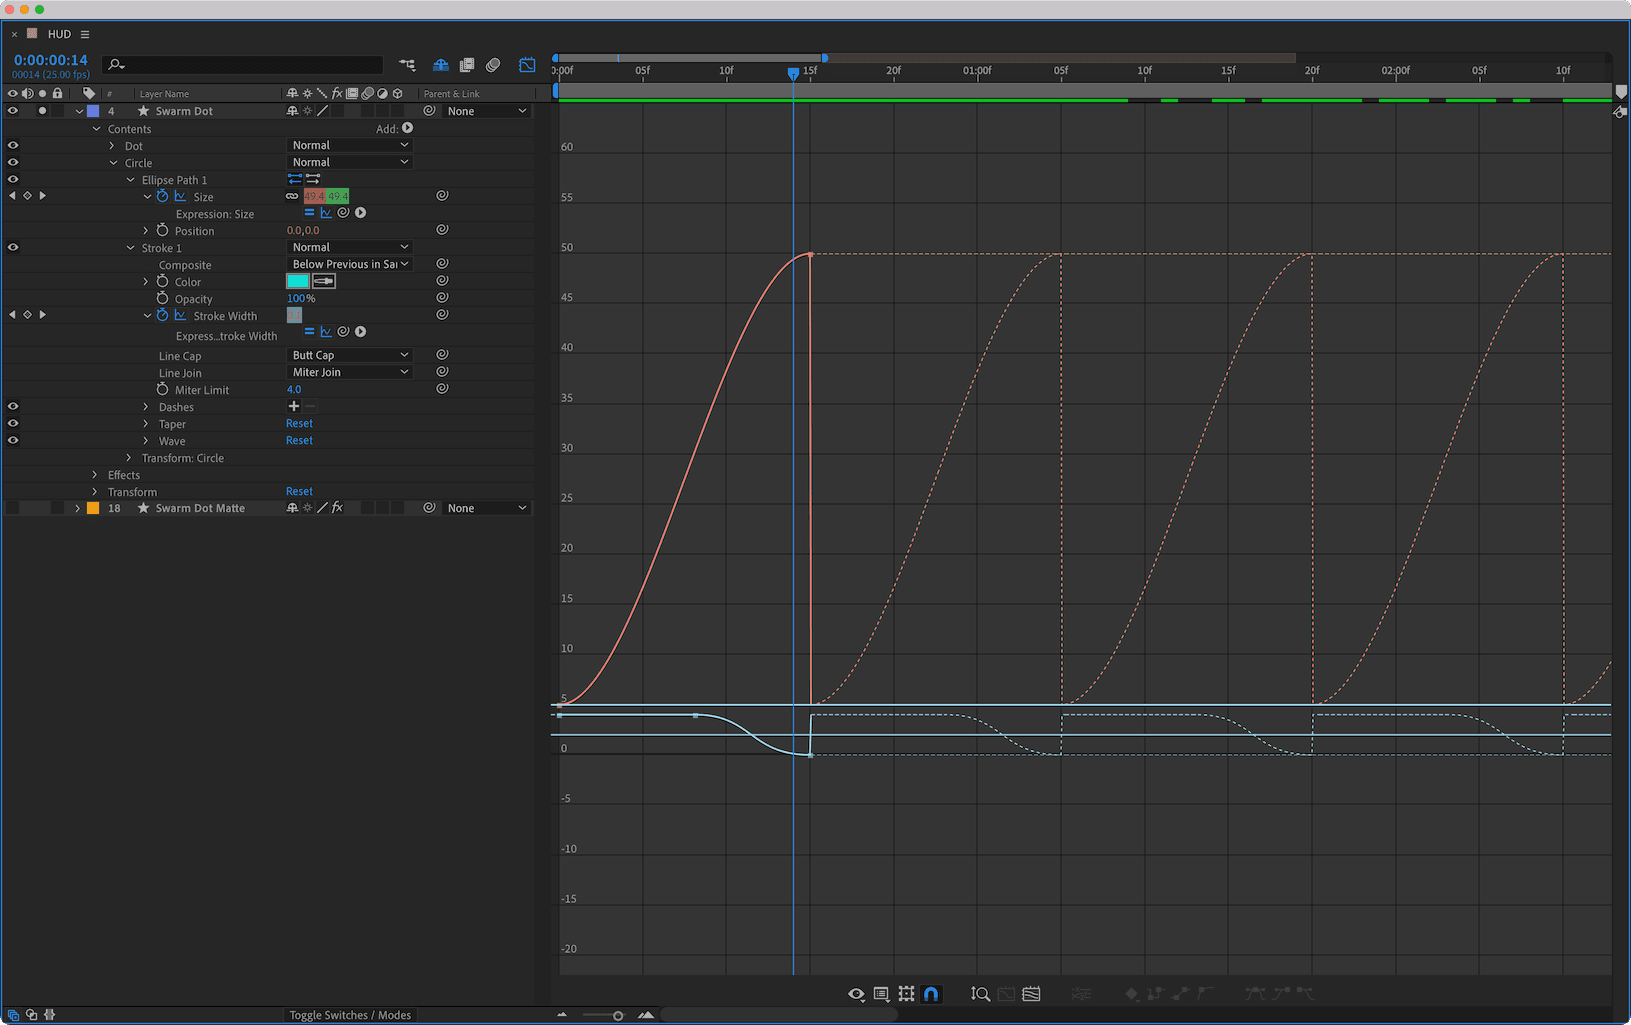Toggle the Position property stopwatch

coord(162,230)
